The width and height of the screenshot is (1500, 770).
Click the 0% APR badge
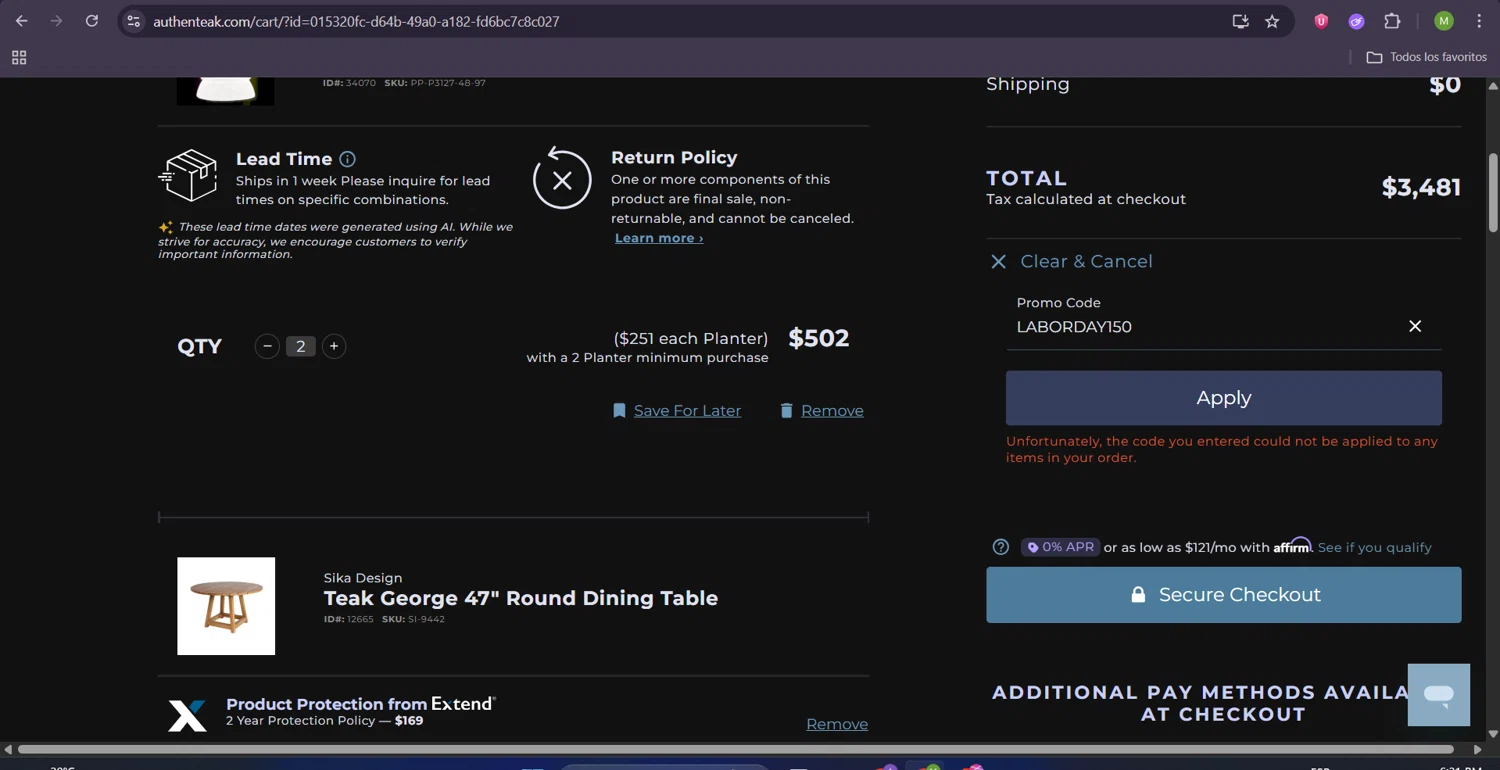[x=1060, y=547]
